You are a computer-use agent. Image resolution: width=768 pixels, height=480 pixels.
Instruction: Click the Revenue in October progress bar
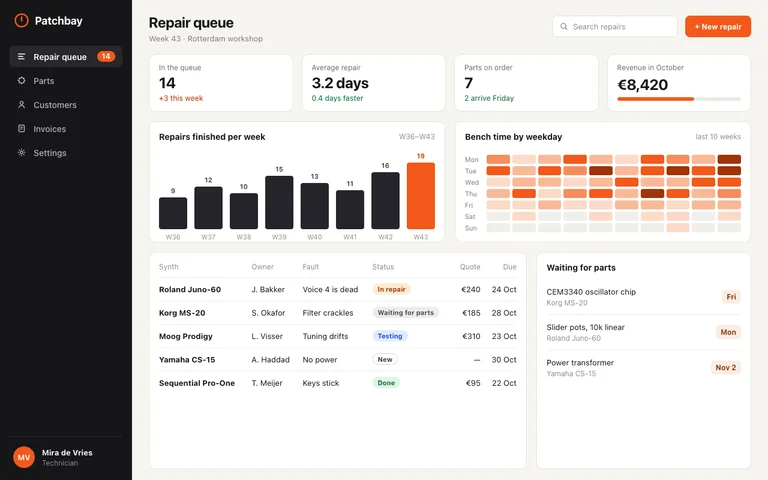(x=679, y=99)
